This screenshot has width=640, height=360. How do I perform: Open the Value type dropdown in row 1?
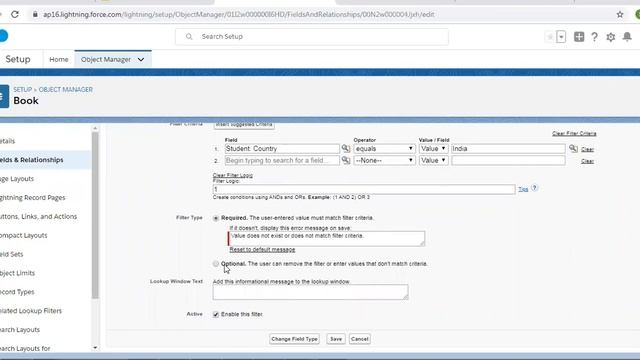pos(433,149)
